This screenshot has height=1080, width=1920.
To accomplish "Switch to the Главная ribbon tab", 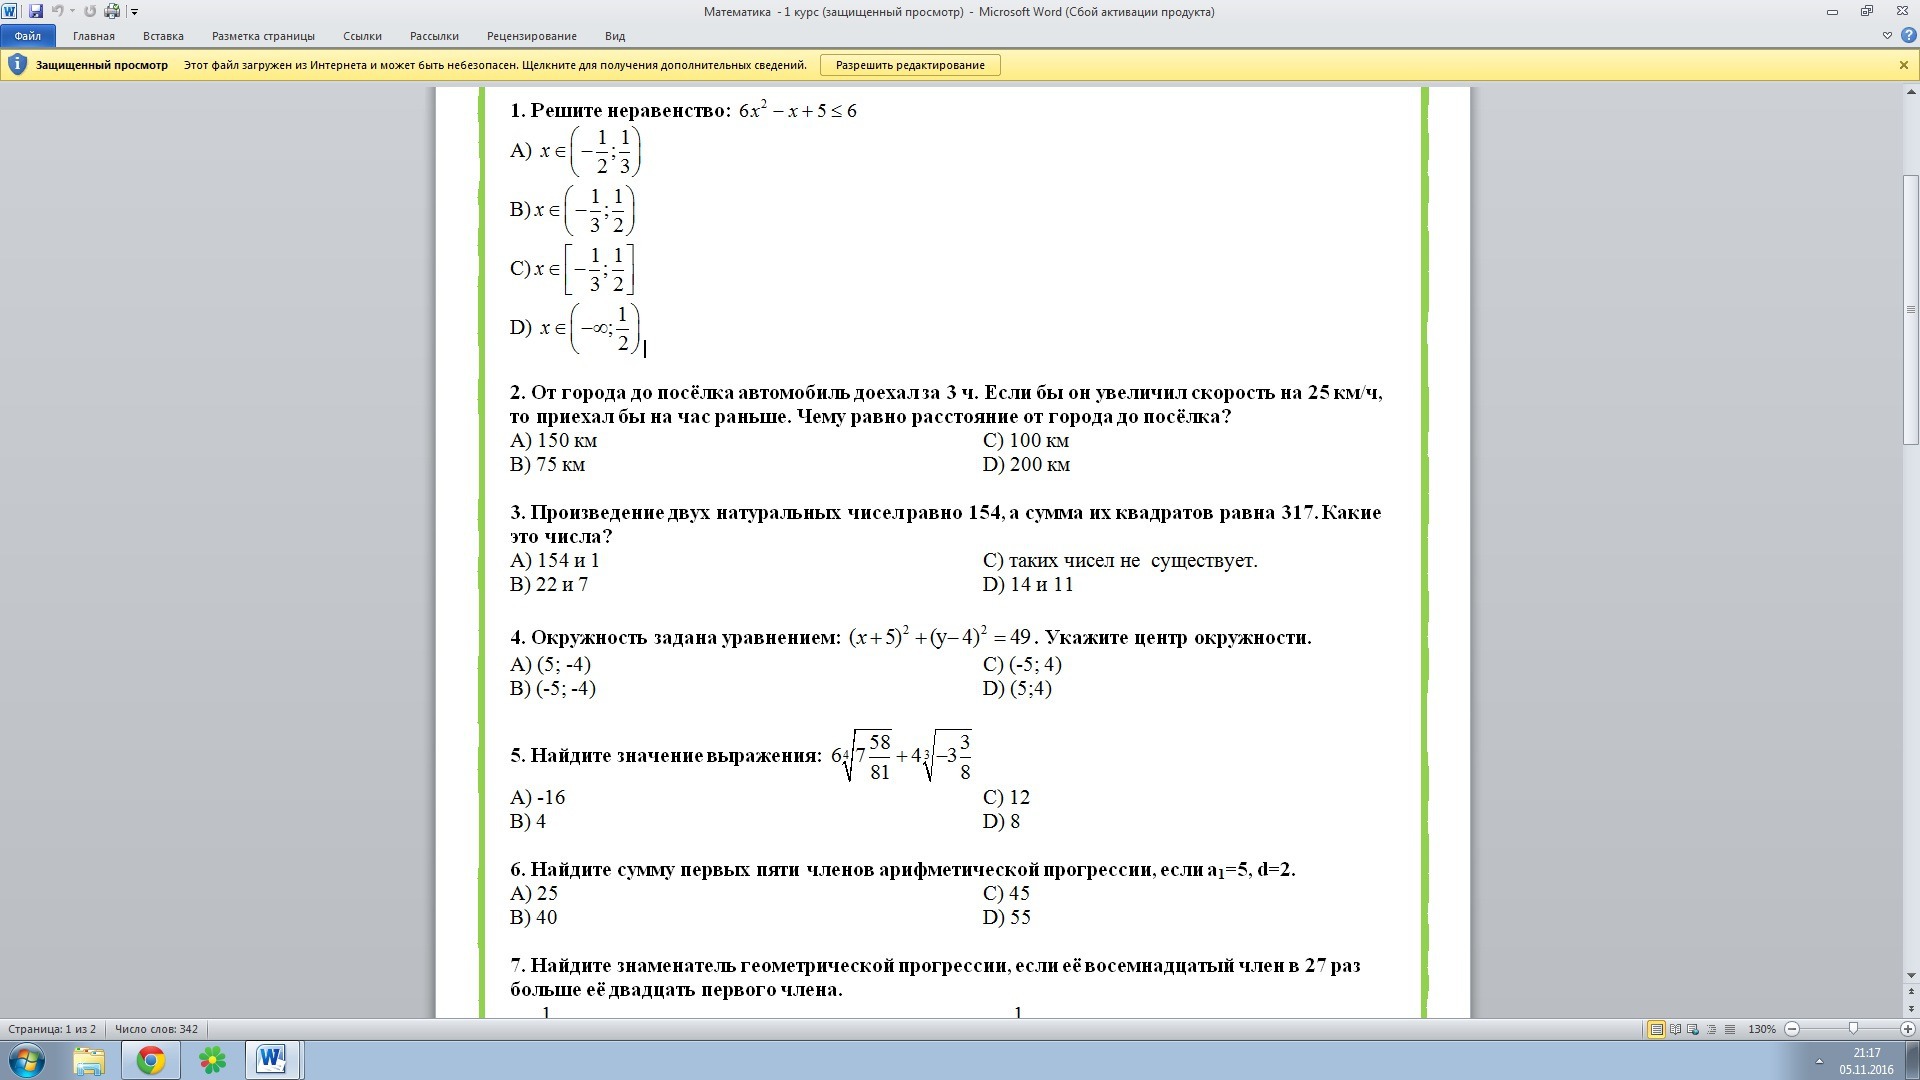I will click(x=94, y=36).
